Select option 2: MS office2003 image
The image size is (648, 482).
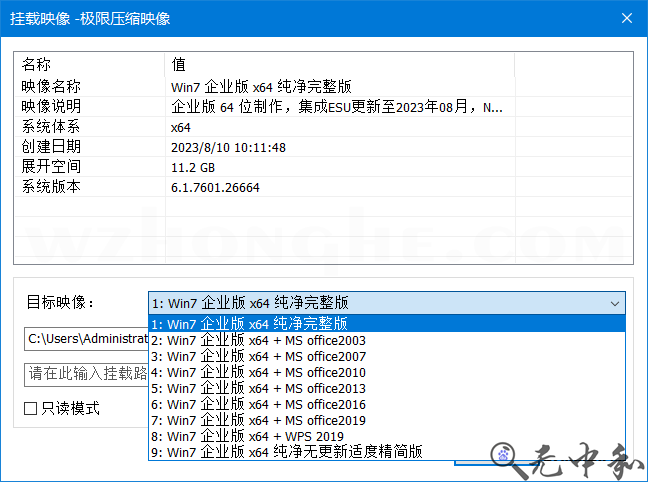(386, 340)
